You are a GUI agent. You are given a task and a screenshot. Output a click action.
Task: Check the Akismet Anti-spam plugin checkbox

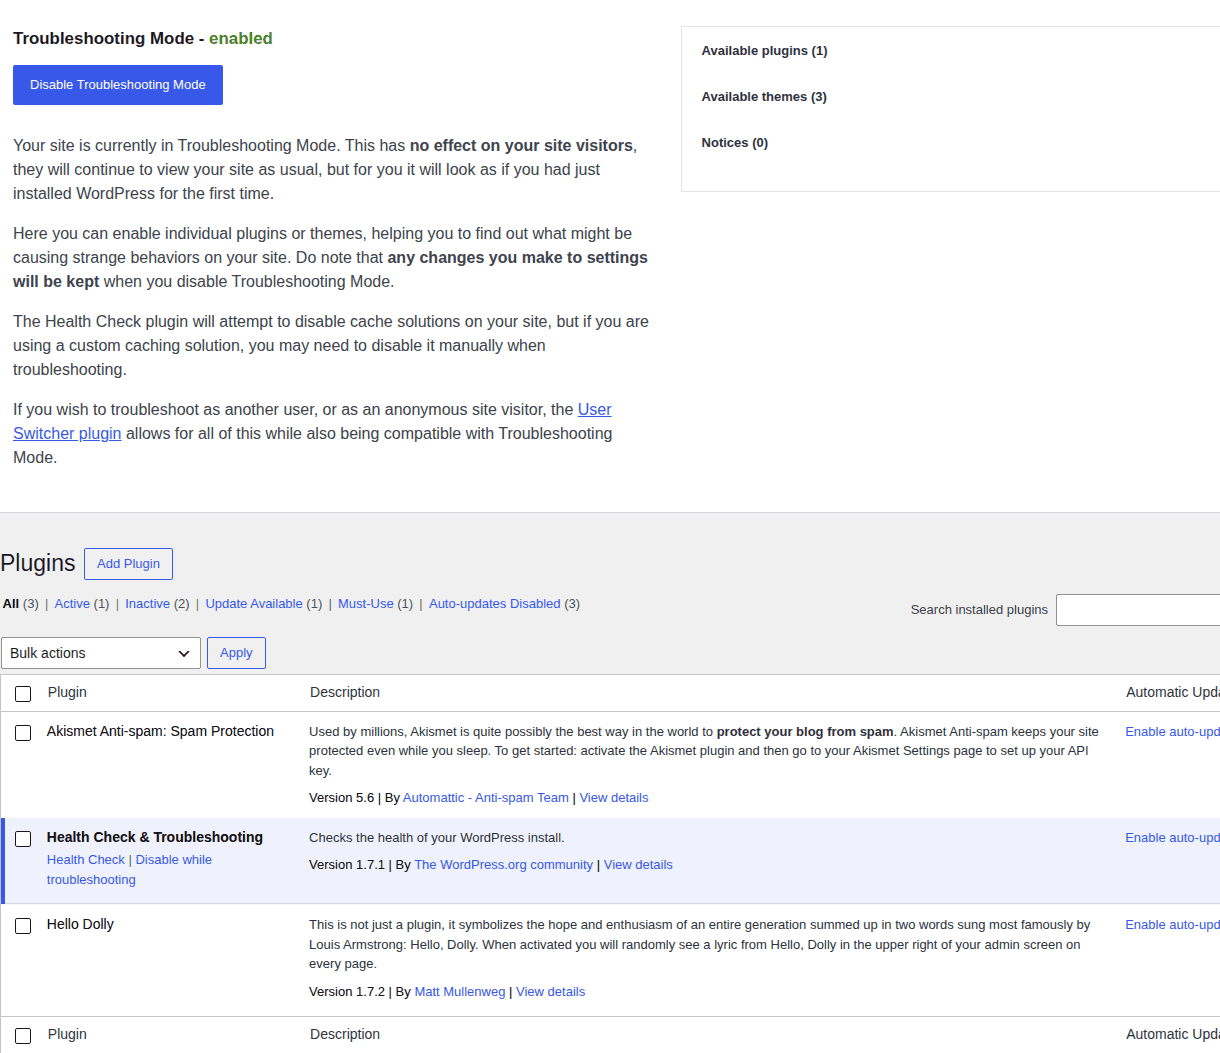click(x=23, y=733)
